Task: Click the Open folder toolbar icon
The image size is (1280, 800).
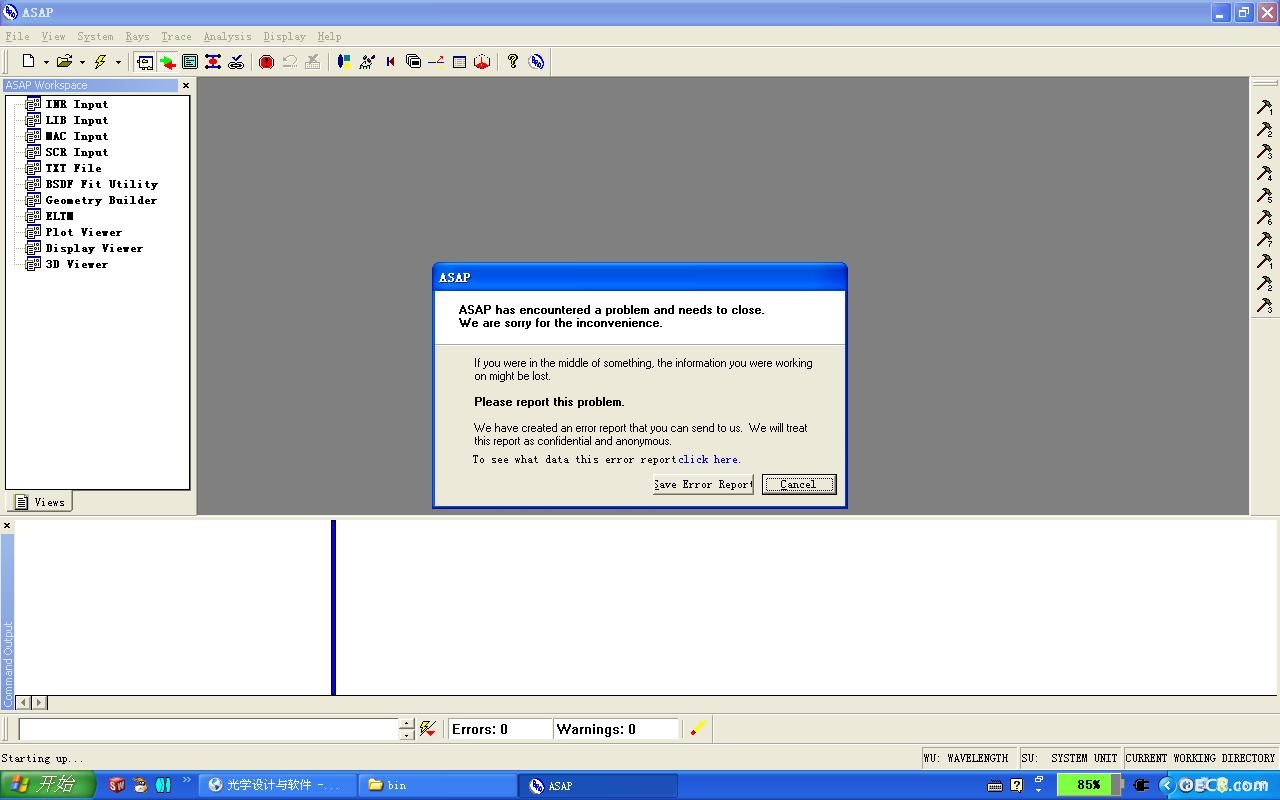Action: click(x=65, y=62)
